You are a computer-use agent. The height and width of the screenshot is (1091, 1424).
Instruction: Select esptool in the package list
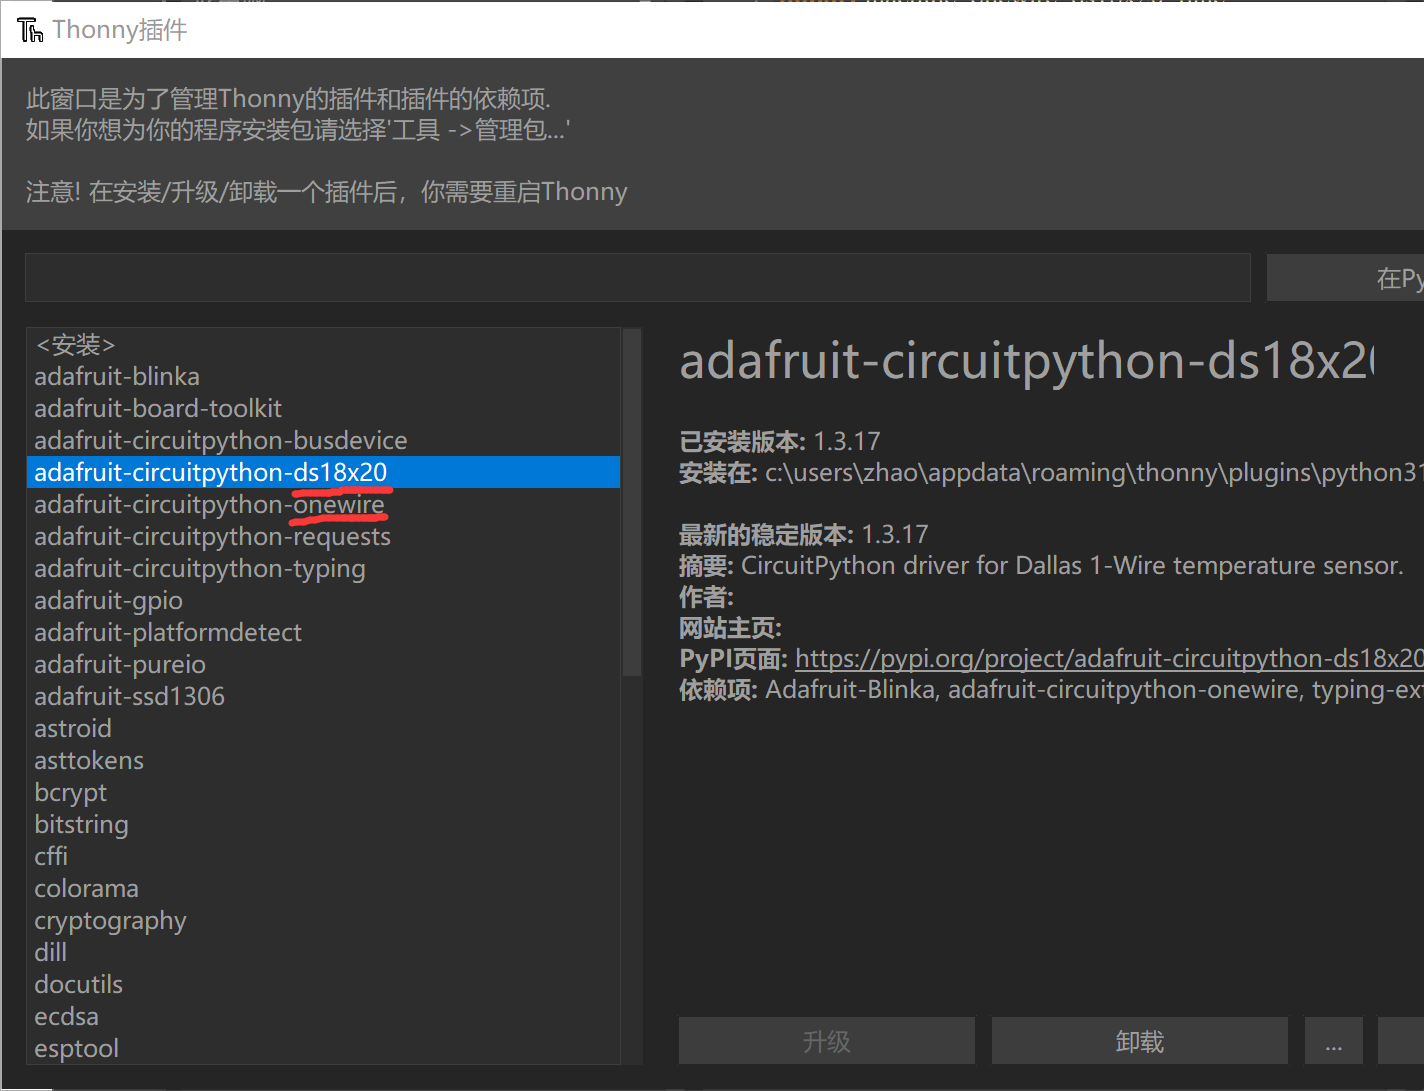pyautogui.click(x=324, y=1048)
